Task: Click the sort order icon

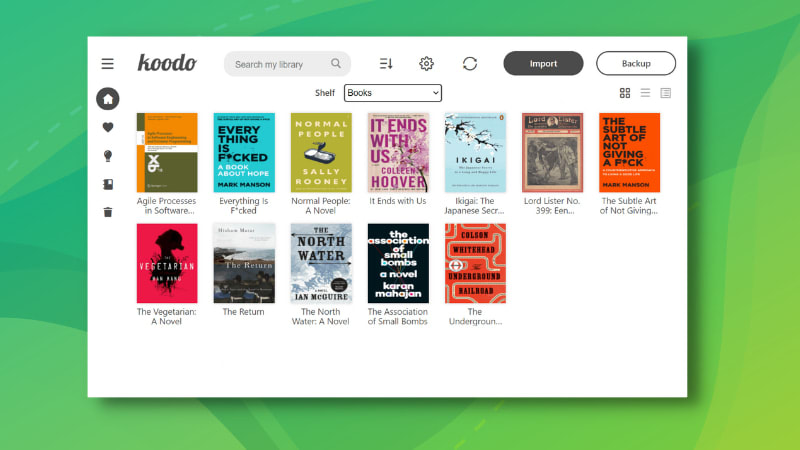Action: pyautogui.click(x=386, y=64)
